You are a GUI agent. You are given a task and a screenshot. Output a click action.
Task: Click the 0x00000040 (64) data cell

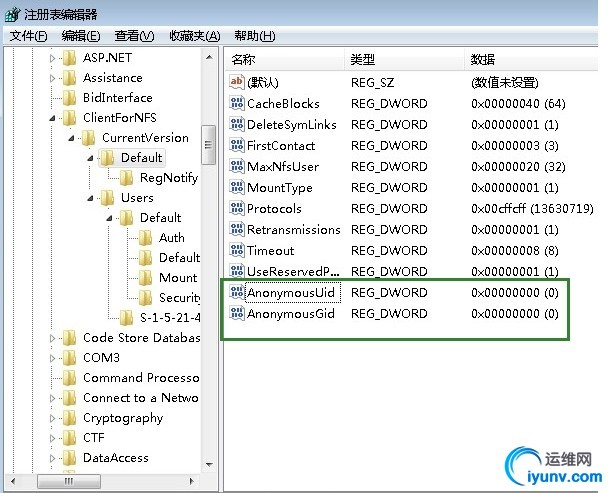pos(518,104)
